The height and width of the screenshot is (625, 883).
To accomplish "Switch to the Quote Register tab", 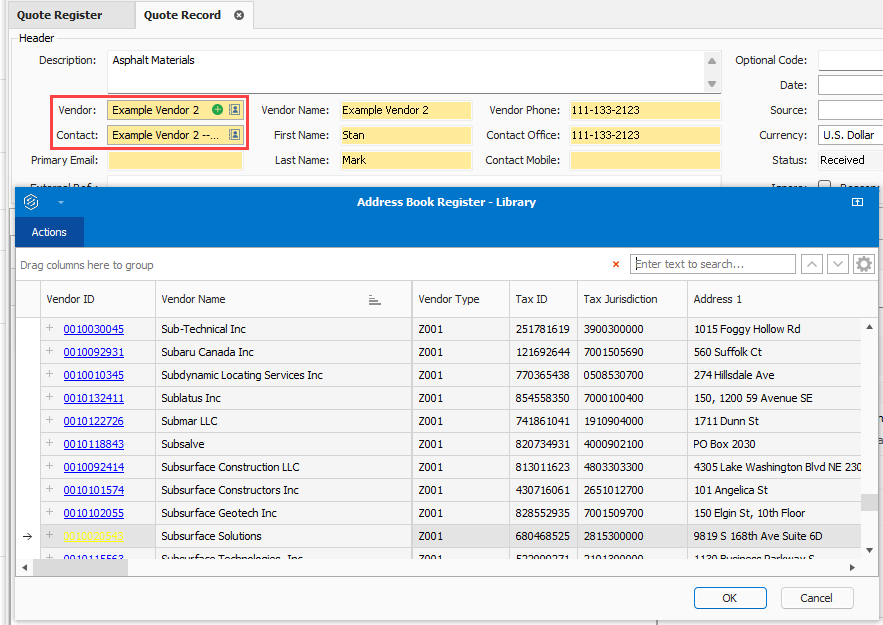I will (59, 15).
